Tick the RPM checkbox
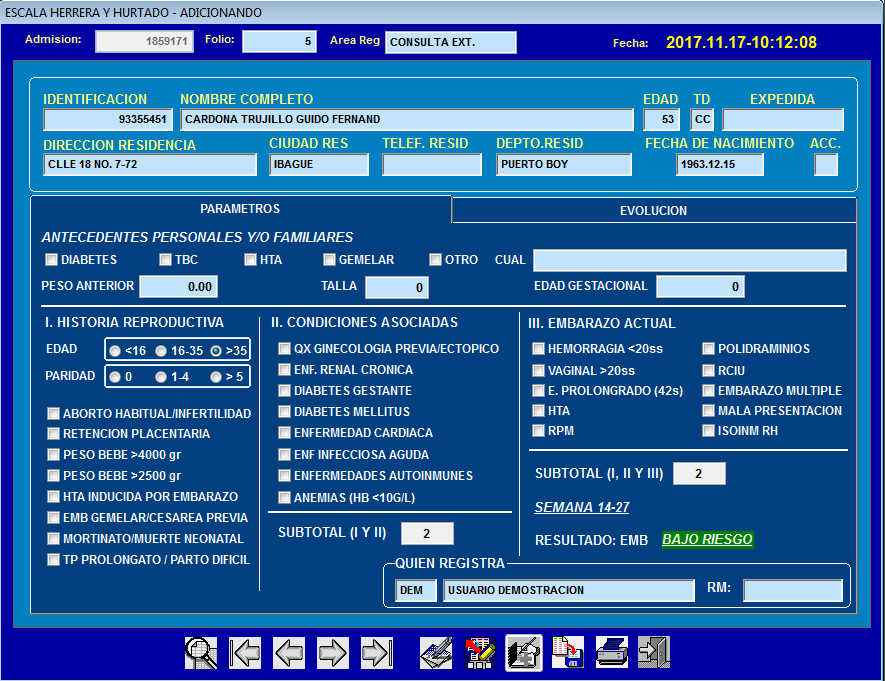This screenshot has width=885, height=681. 538,431
